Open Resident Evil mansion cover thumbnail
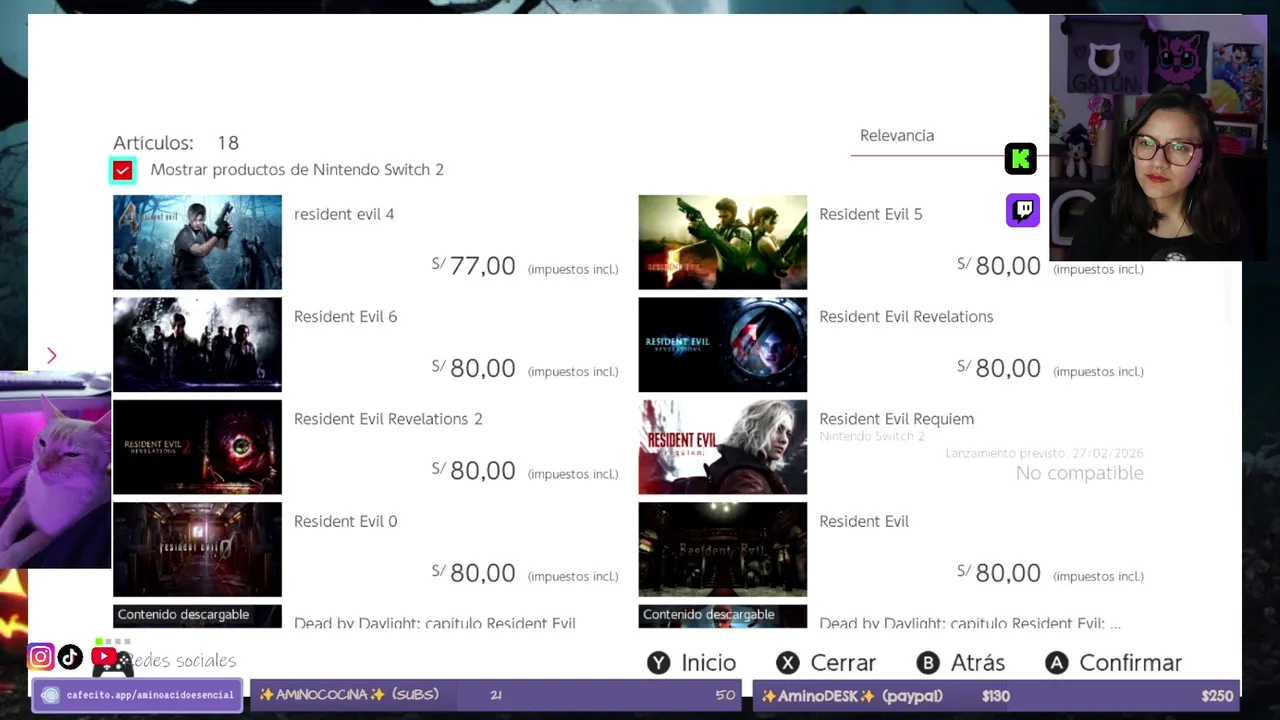This screenshot has width=1280, height=720. pyautogui.click(x=722, y=549)
